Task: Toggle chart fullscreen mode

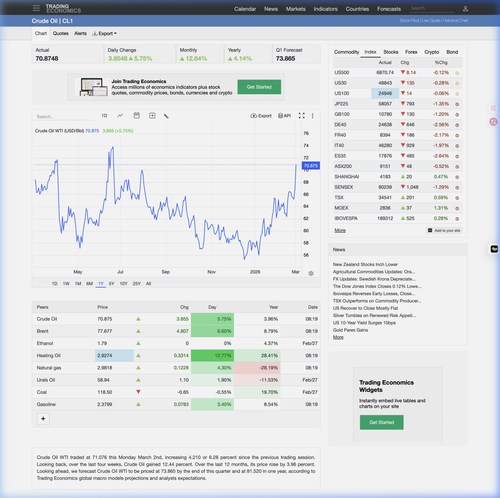Action: coord(302,116)
